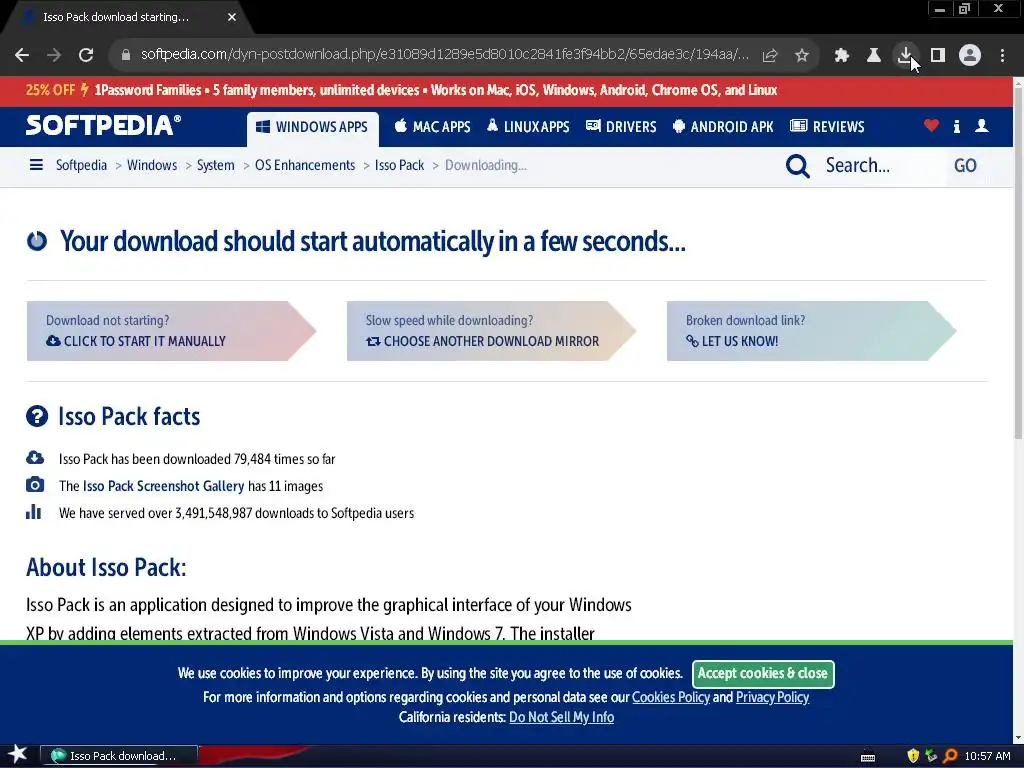This screenshot has height=768, width=1024.
Task: Click the 10:57 AM taskbar clock
Action: click(x=987, y=756)
